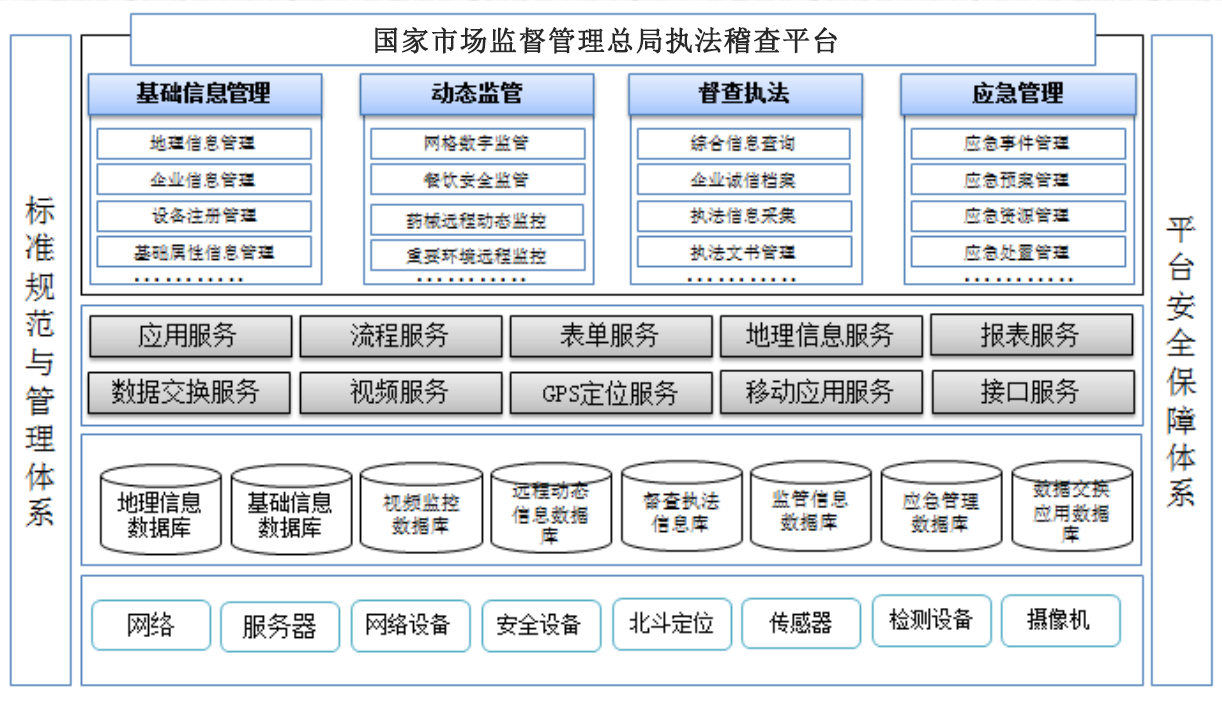Click the 设备注册管理 item

coord(204,216)
